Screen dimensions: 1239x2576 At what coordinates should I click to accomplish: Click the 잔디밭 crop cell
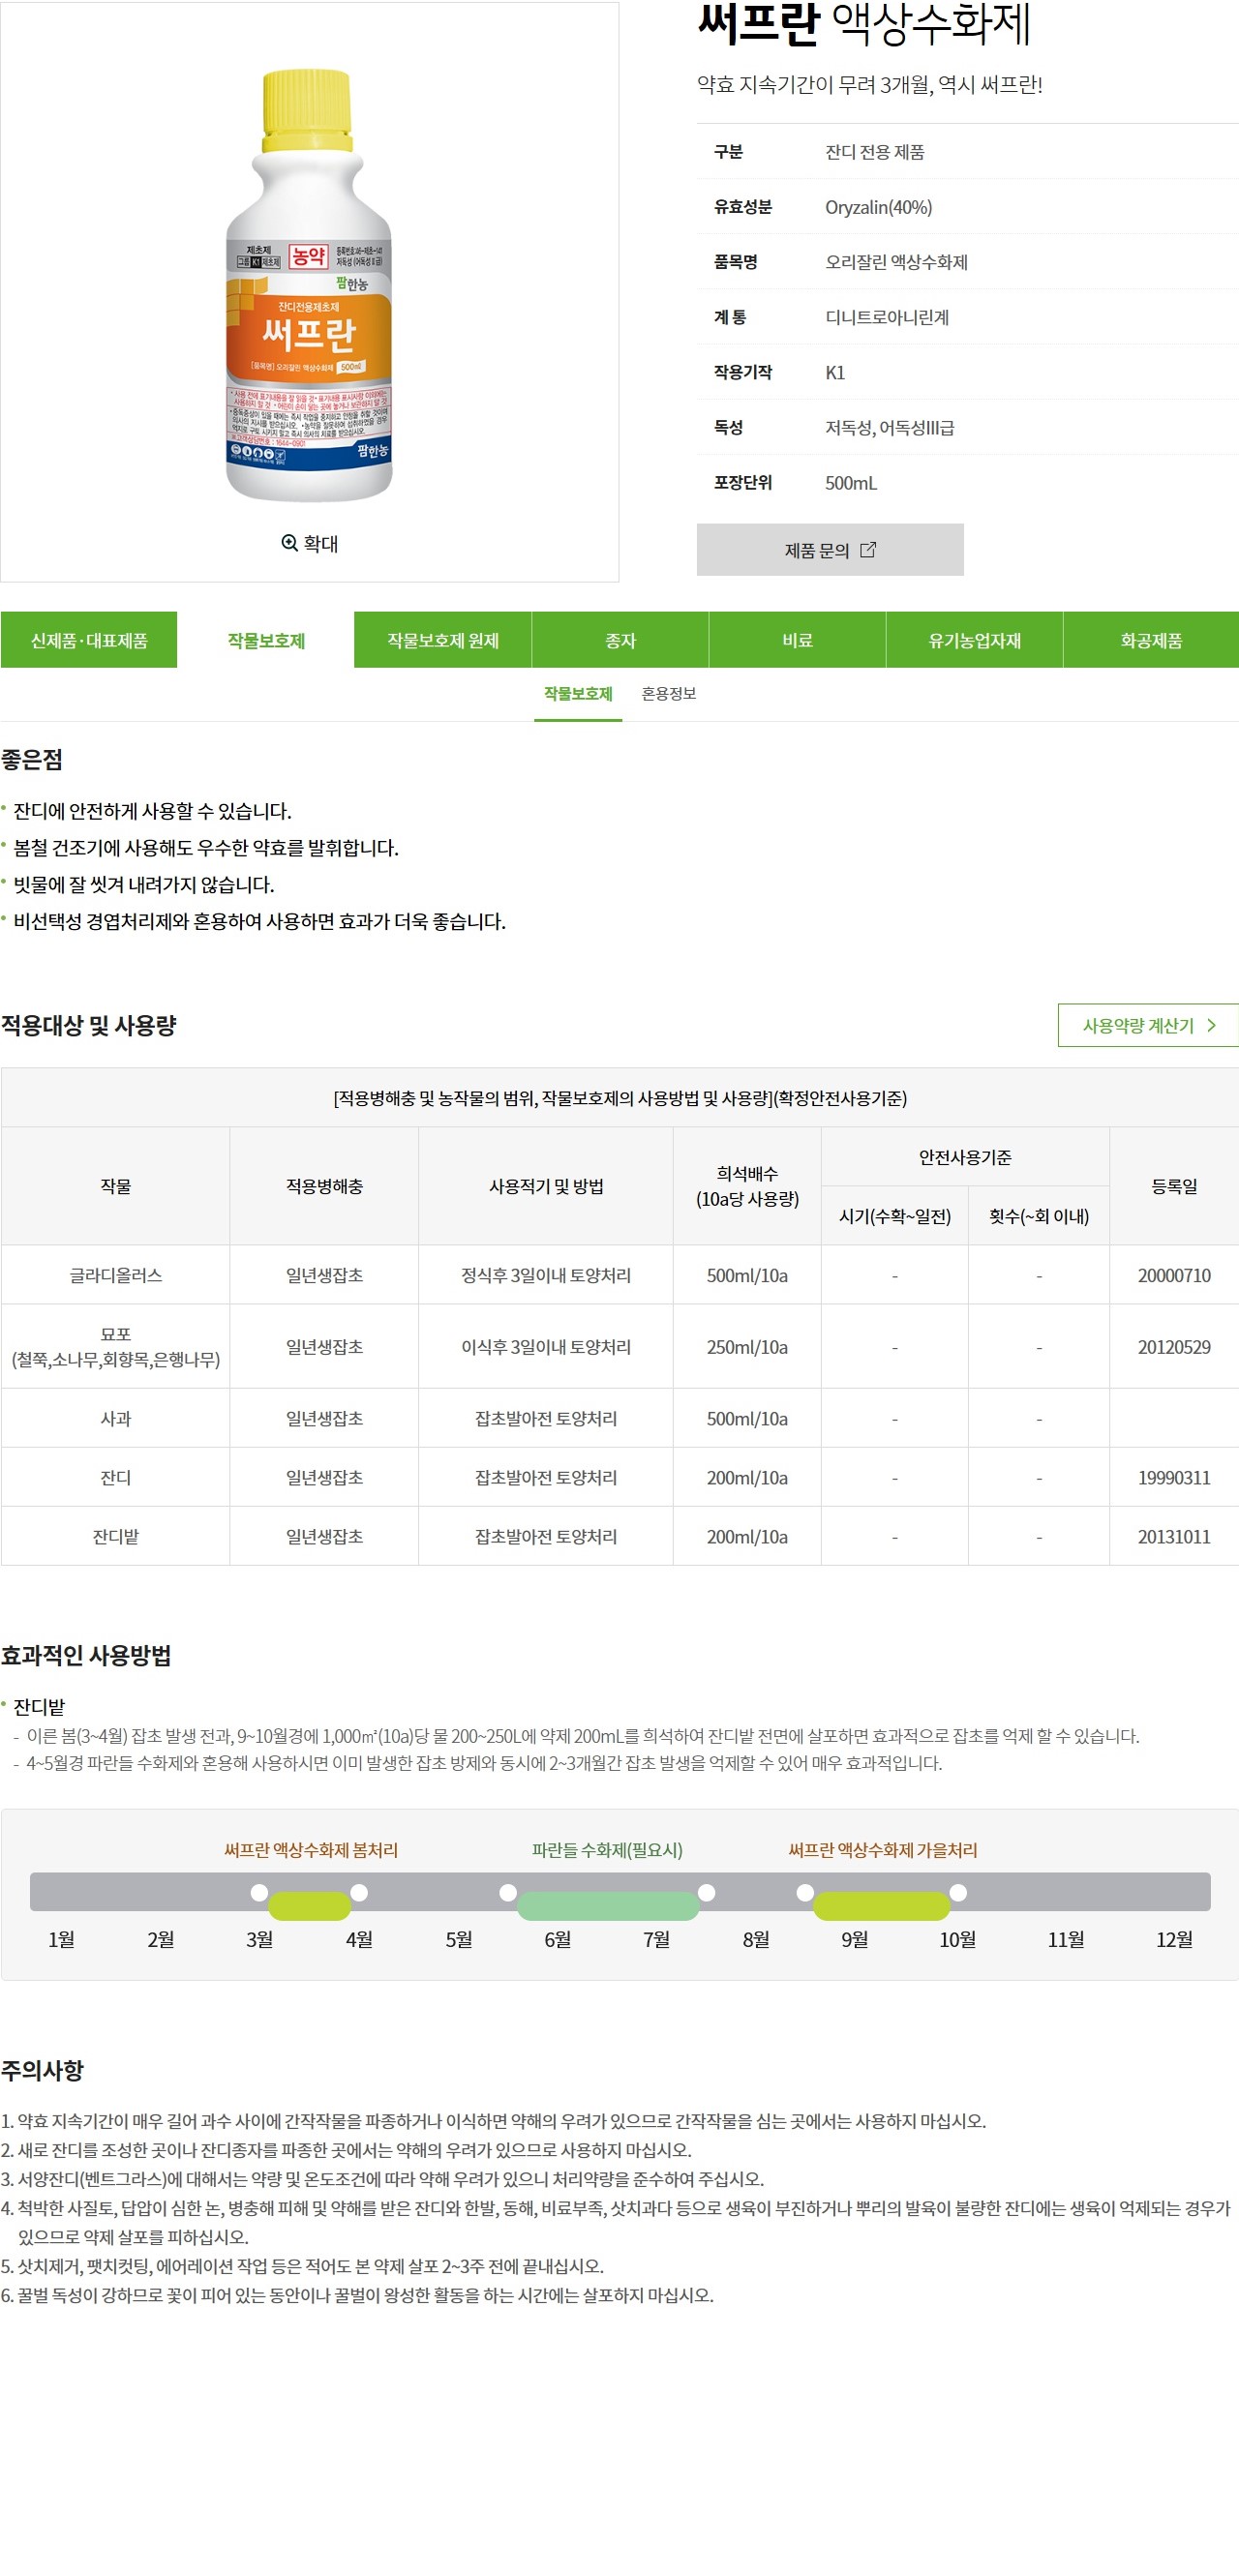(116, 1536)
